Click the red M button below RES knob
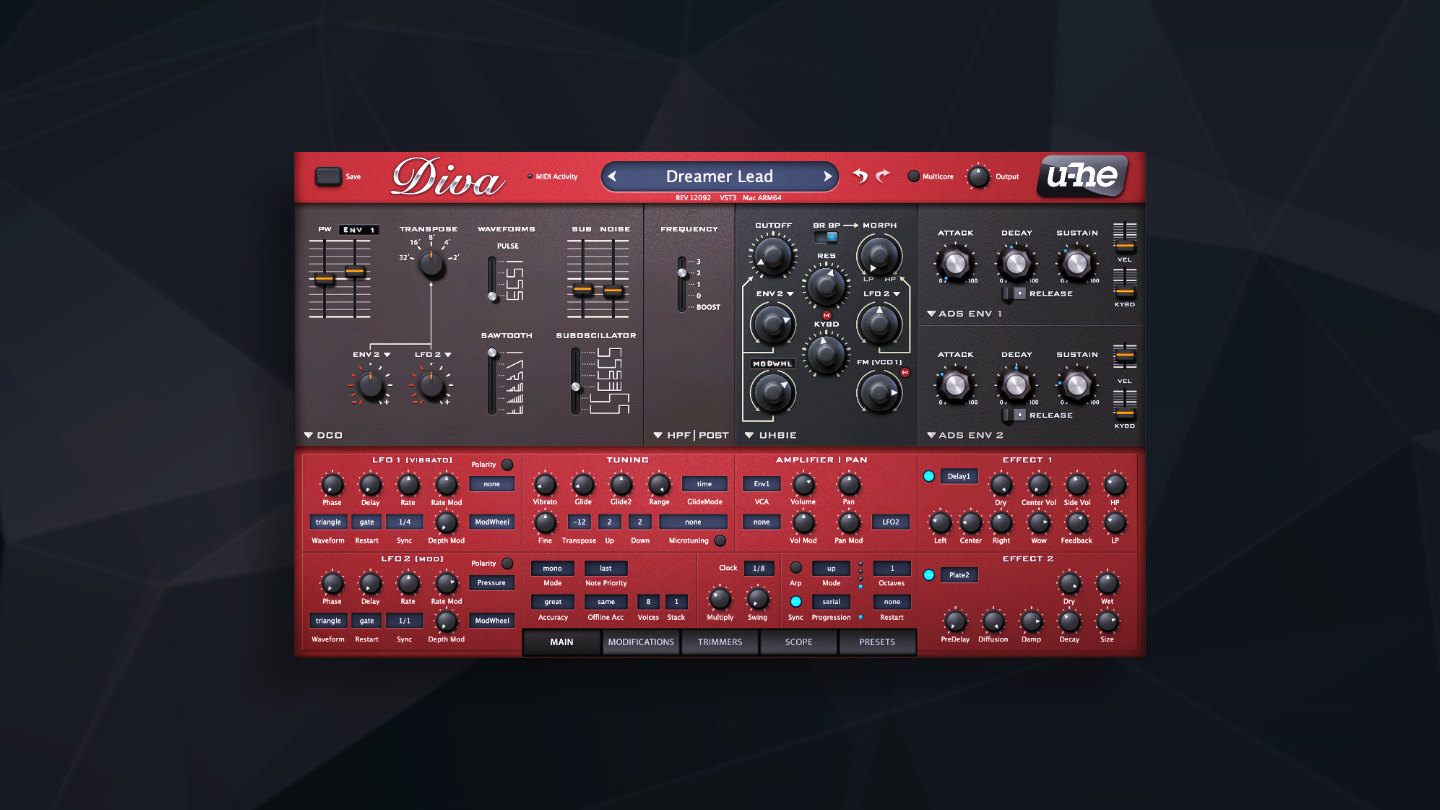 point(826,316)
